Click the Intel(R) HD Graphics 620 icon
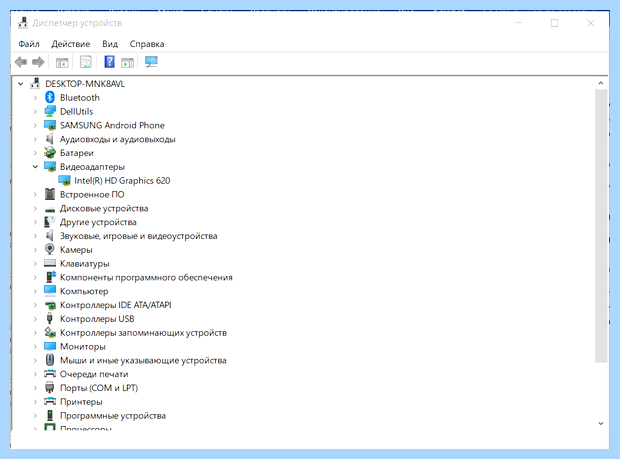Screen dimensions: 620x459 point(64,180)
